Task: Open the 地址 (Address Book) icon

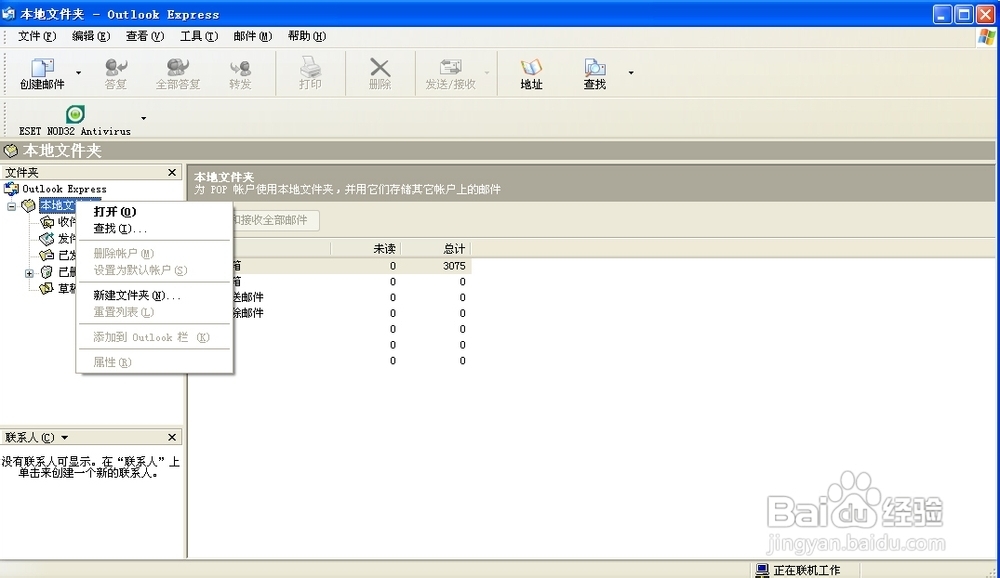Action: pyautogui.click(x=531, y=72)
